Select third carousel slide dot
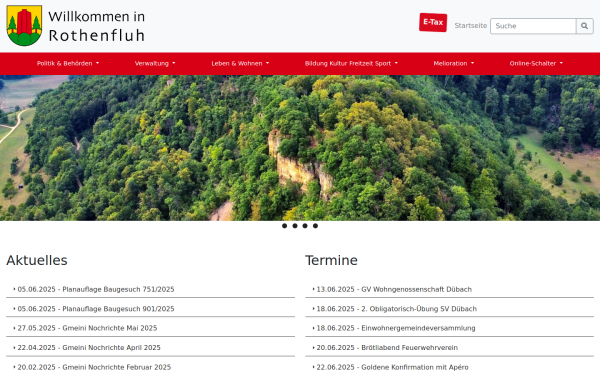This screenshot has width=600, height=375. coord(305,226)
